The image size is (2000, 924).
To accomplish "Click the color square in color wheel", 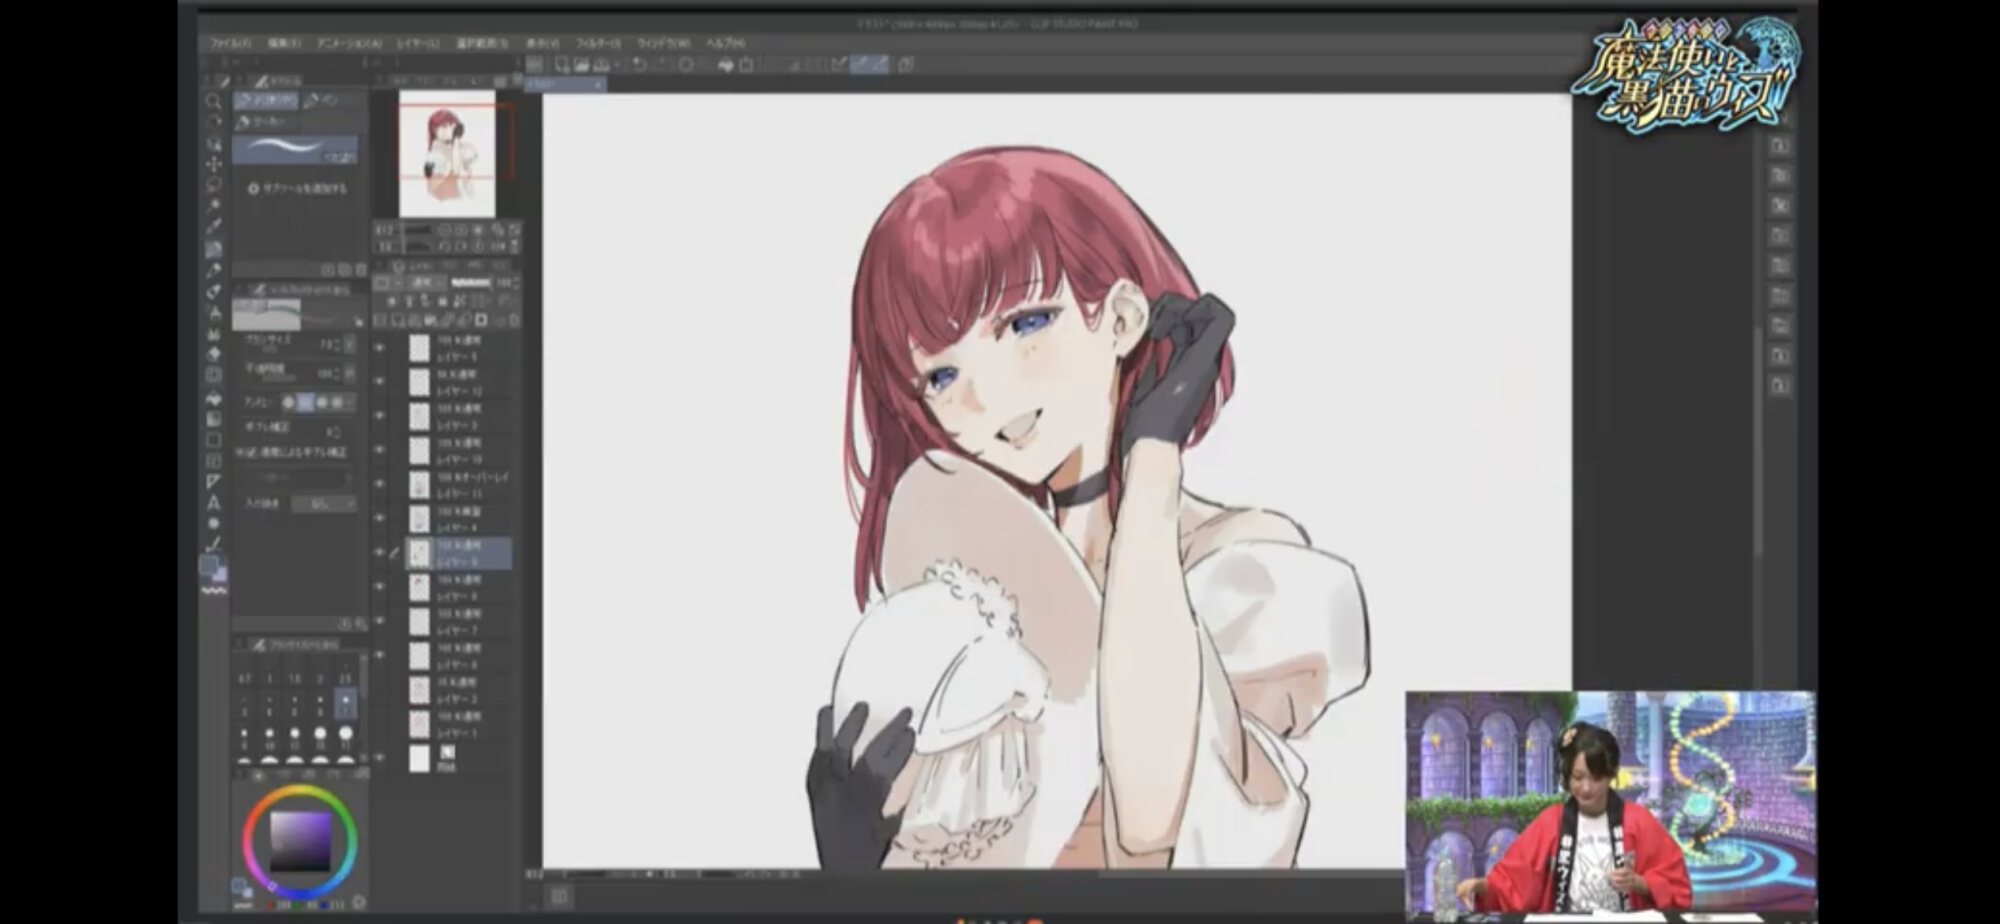I will point(300,841).
